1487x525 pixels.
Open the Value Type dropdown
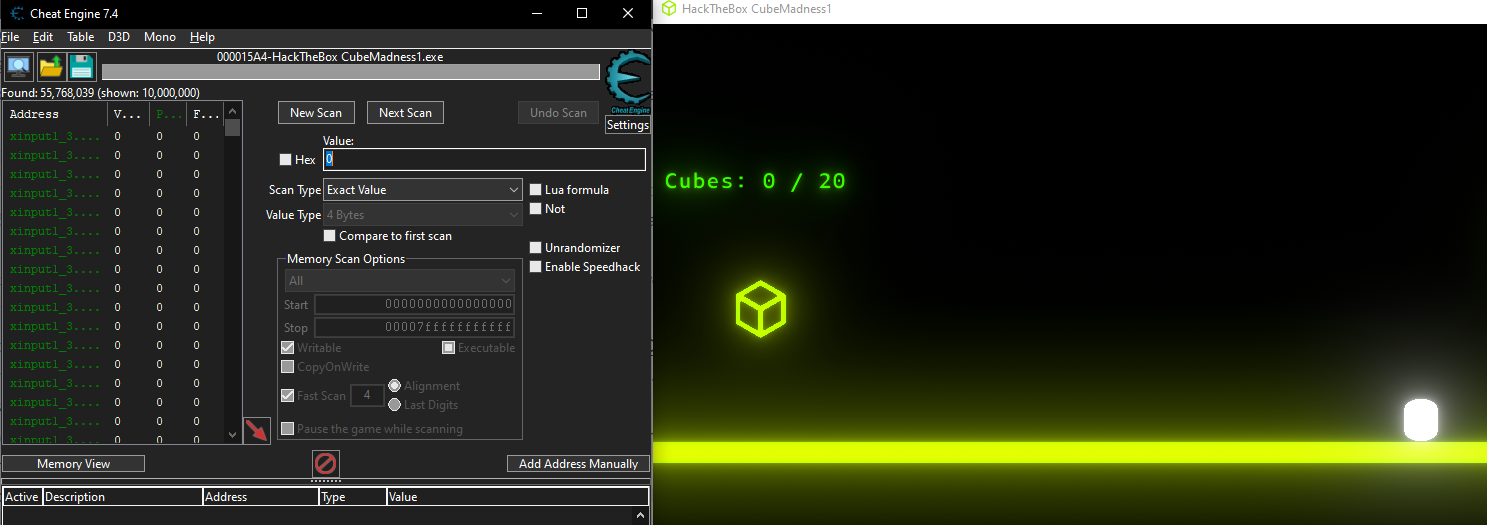pos(423,215)
